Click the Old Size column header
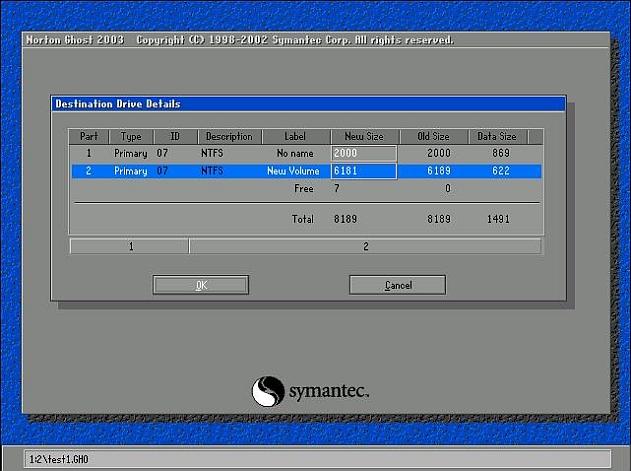This screenshot has width=631, height=471. (434, 136)
